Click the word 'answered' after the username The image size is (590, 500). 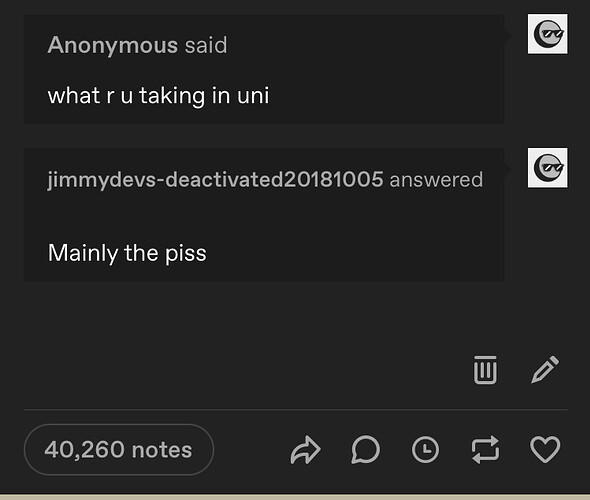[436, 179]
